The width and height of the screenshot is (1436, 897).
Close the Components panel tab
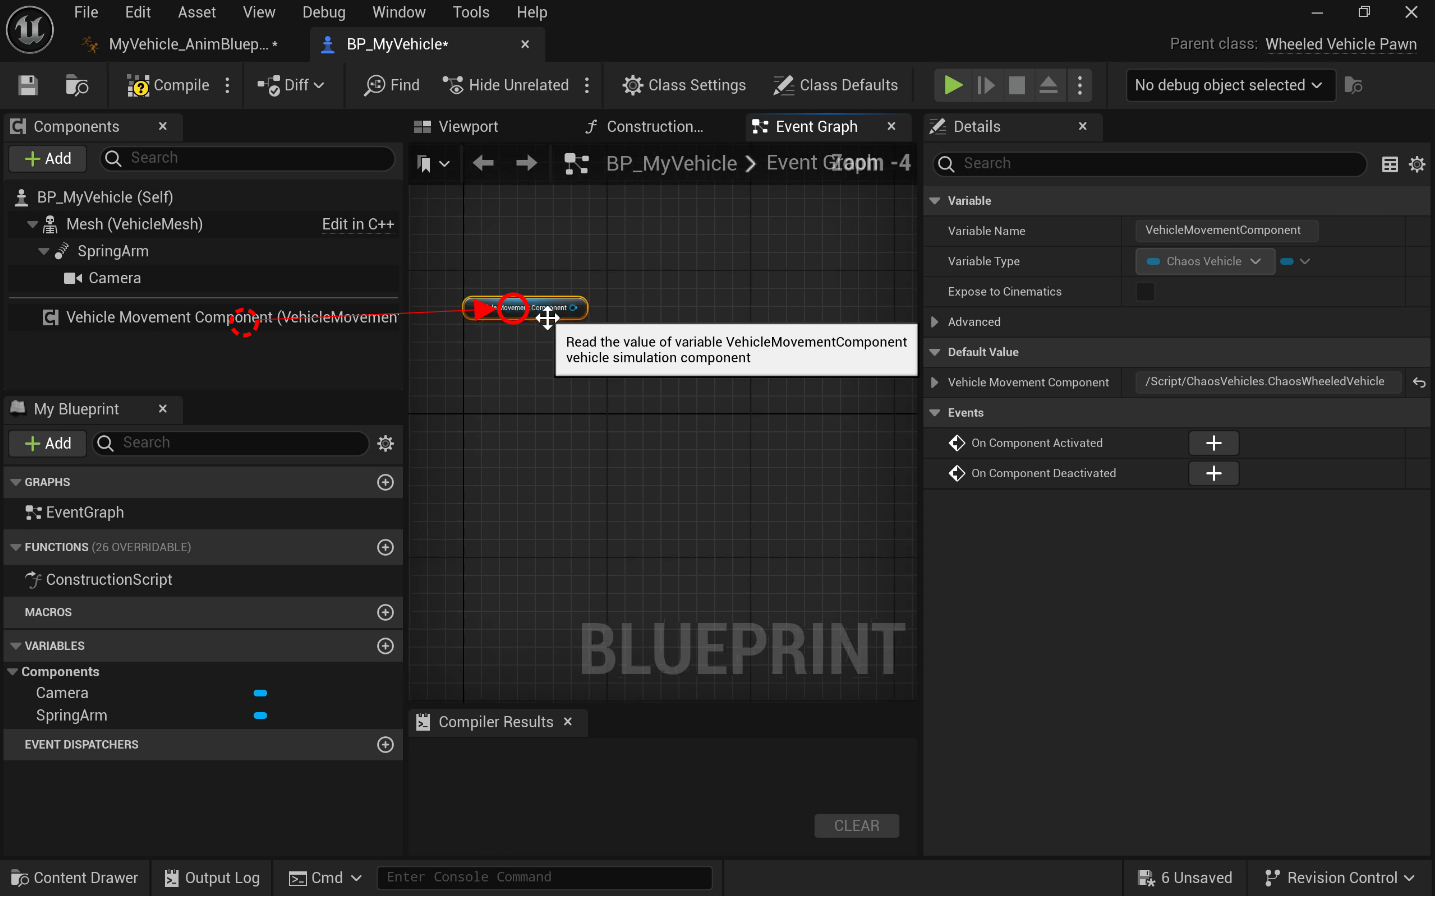[x=163, y=126]
